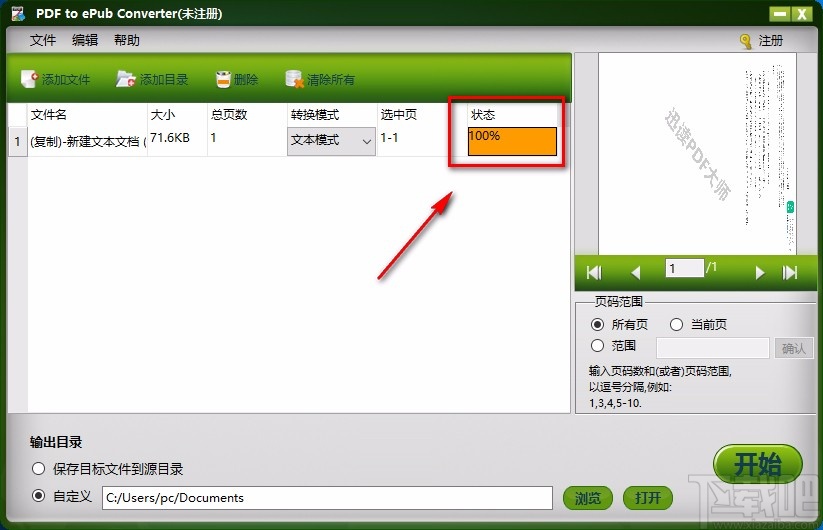This screenshot has height=530, width=823.
Task: Click the key icon beside 注册
Action: pos(745,41)
